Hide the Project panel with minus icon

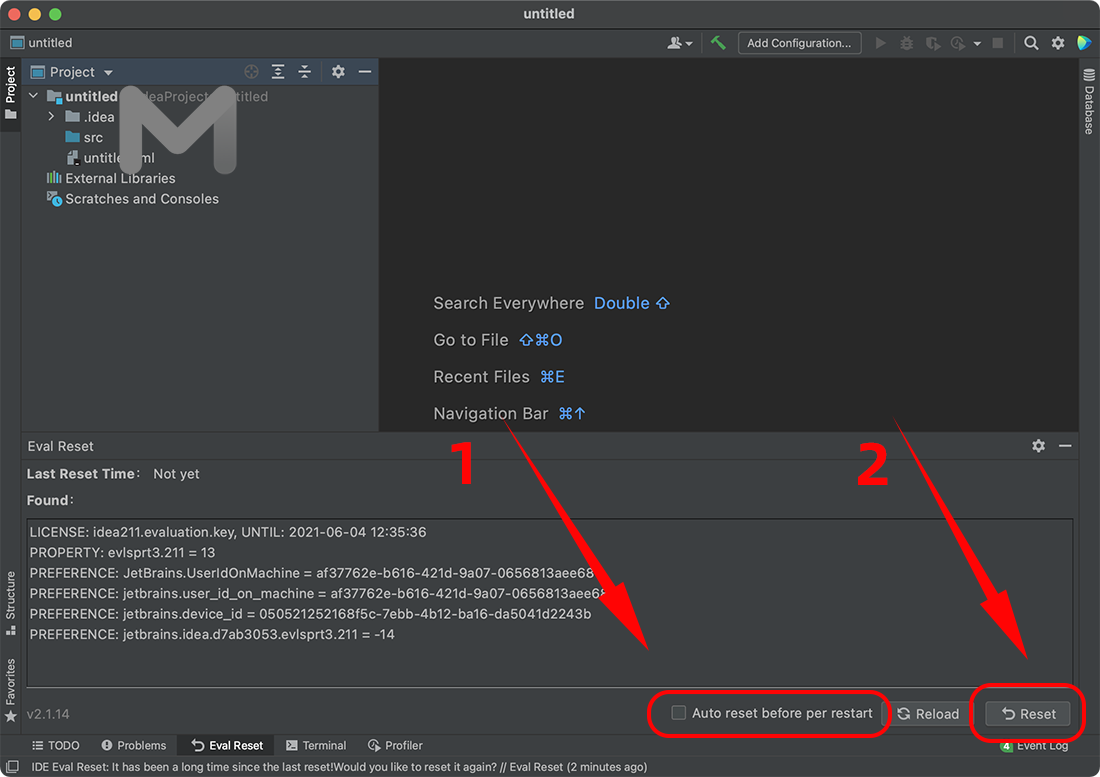point(365,72)
